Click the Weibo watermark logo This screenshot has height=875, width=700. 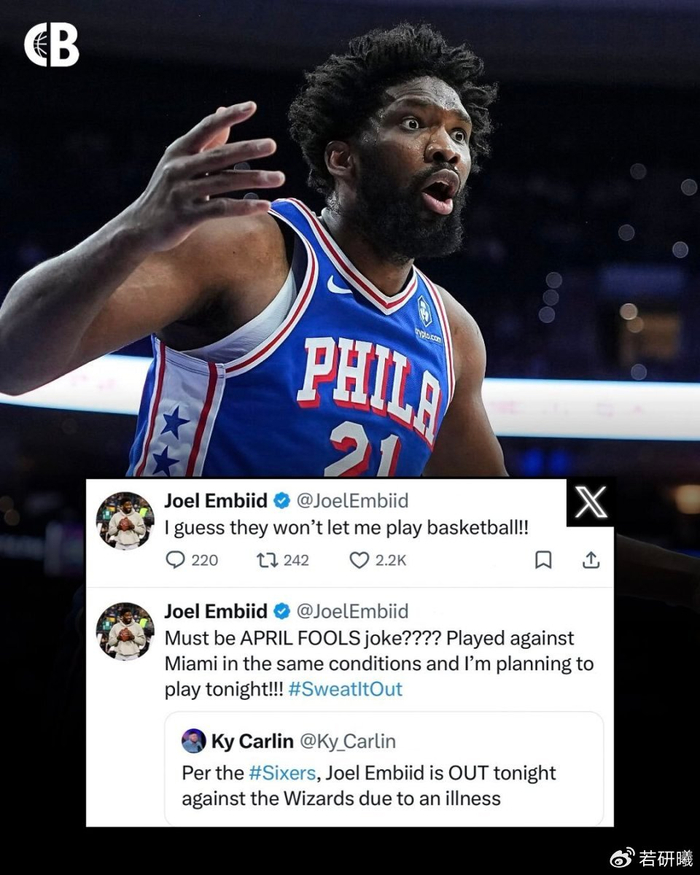click(622, 857)
